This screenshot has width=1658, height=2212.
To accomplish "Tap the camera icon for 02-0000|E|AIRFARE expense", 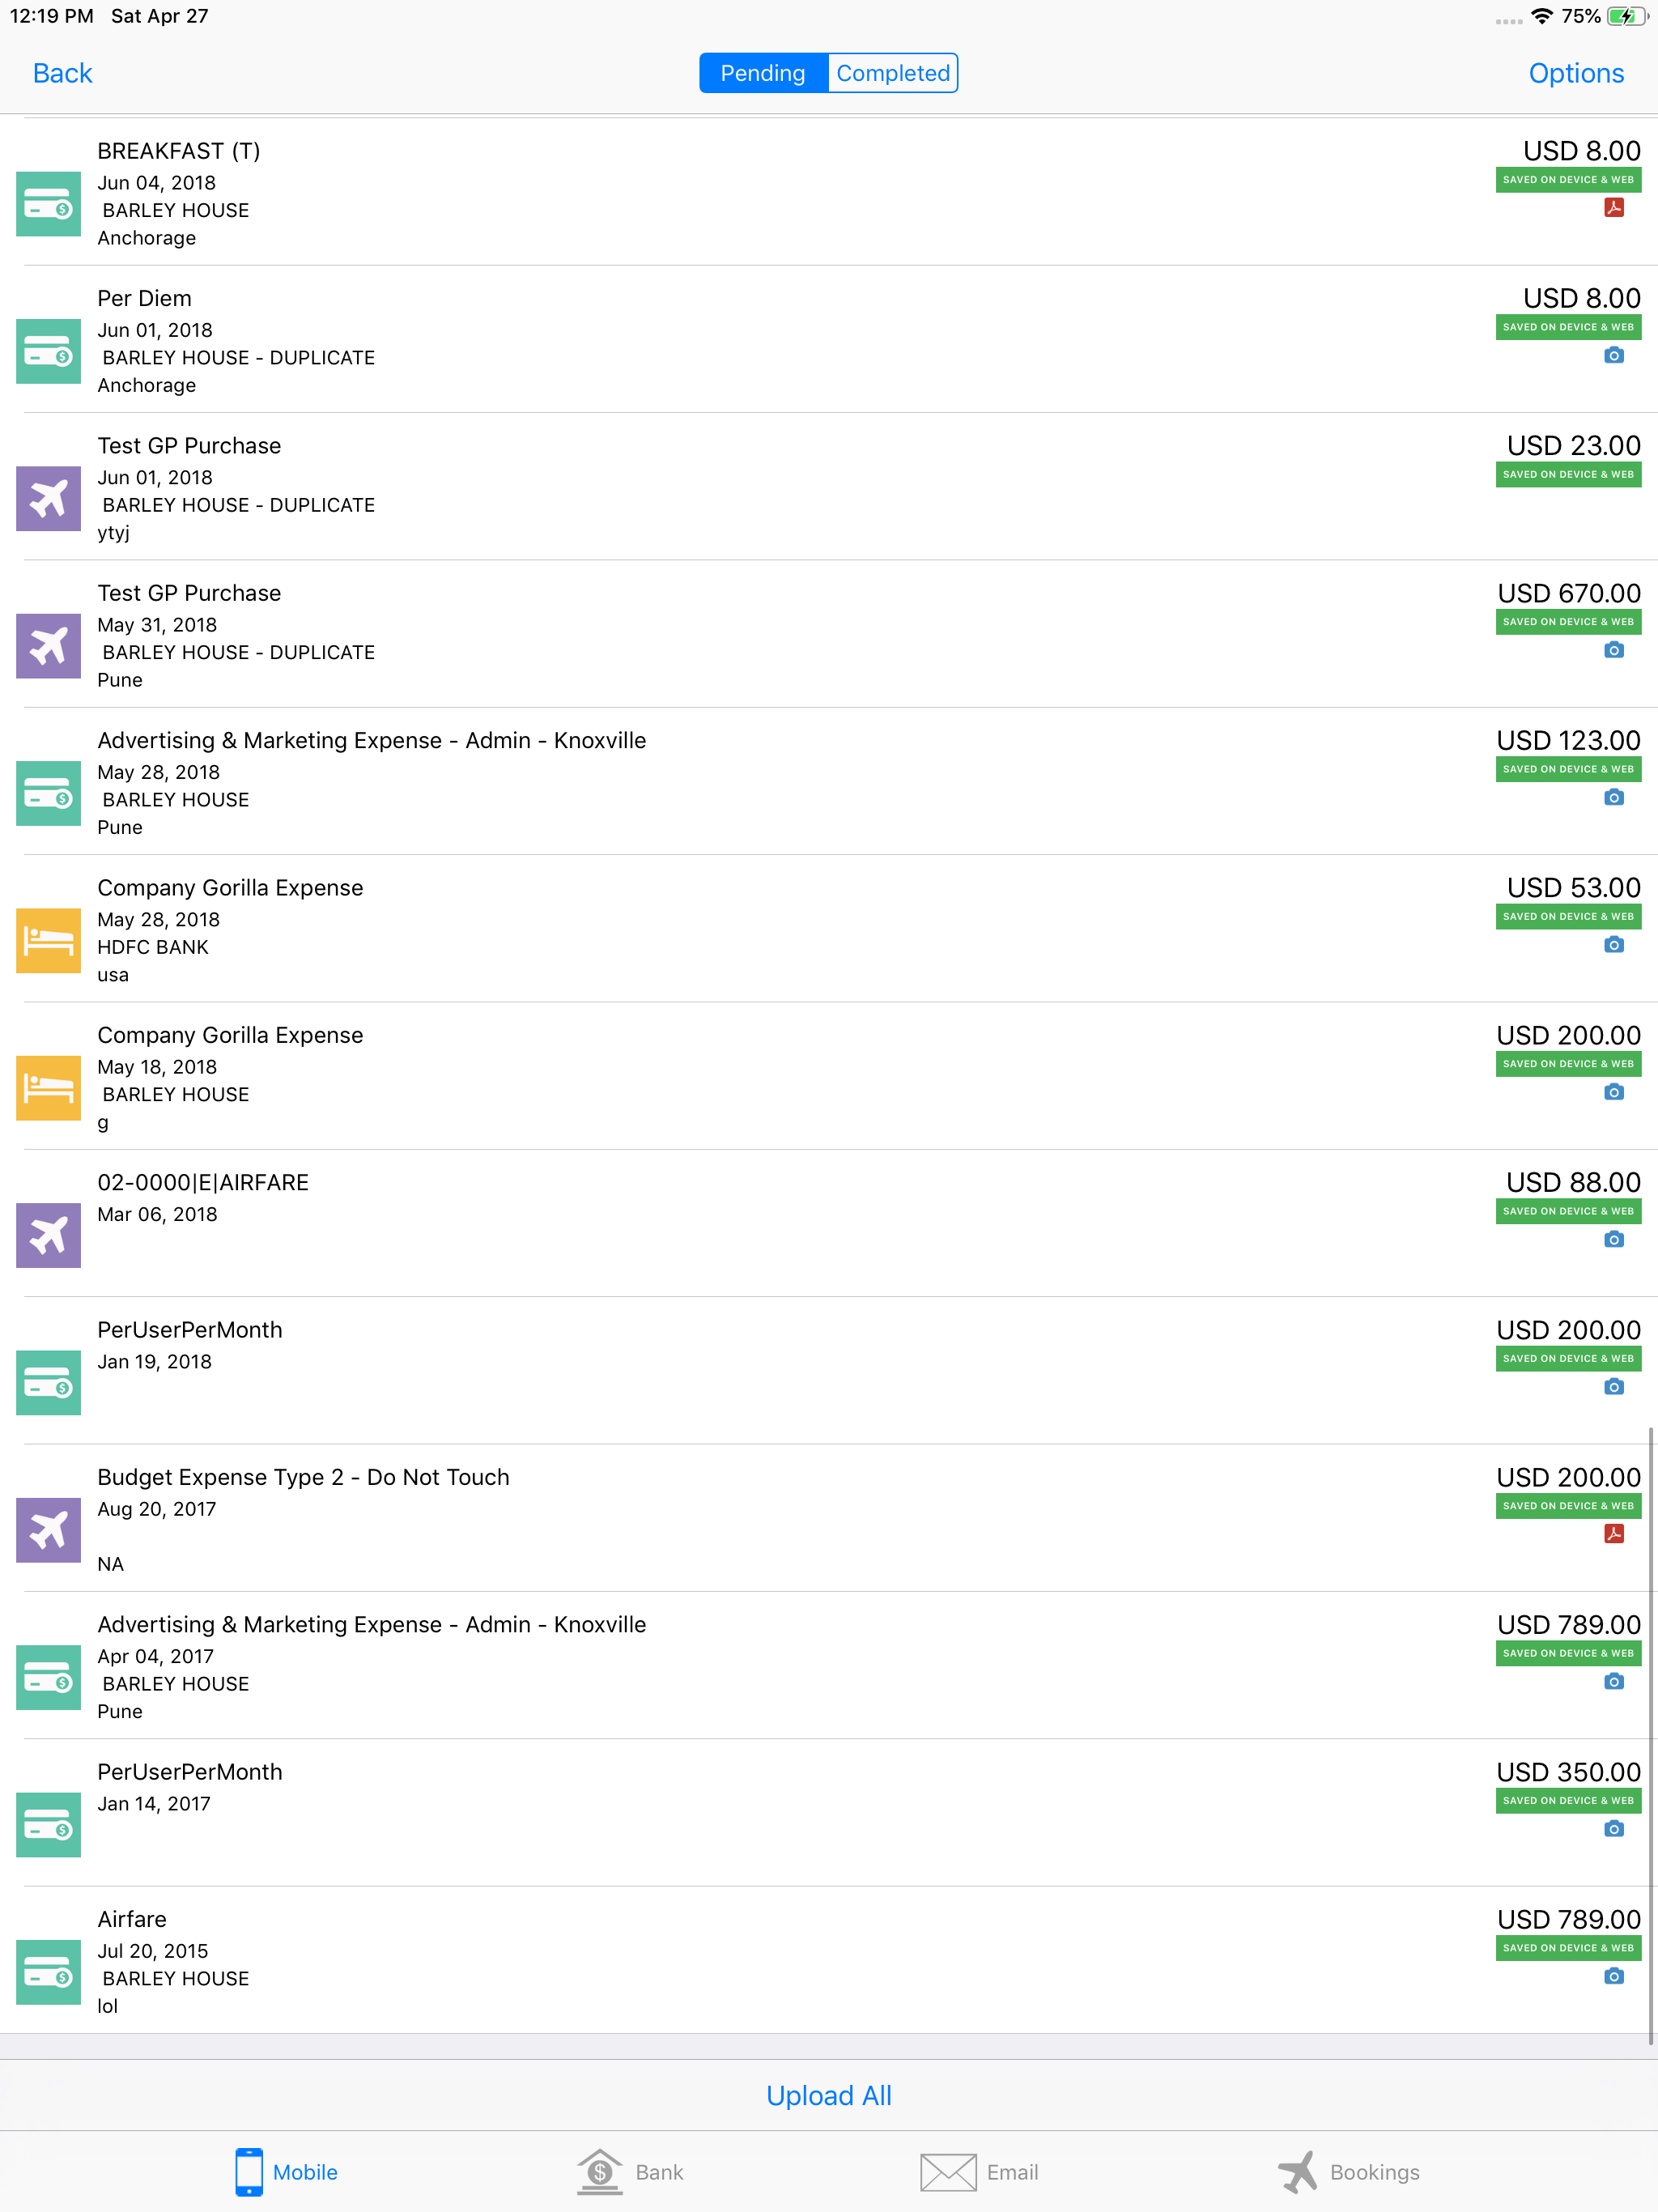I will [x=1613, y=1239].
